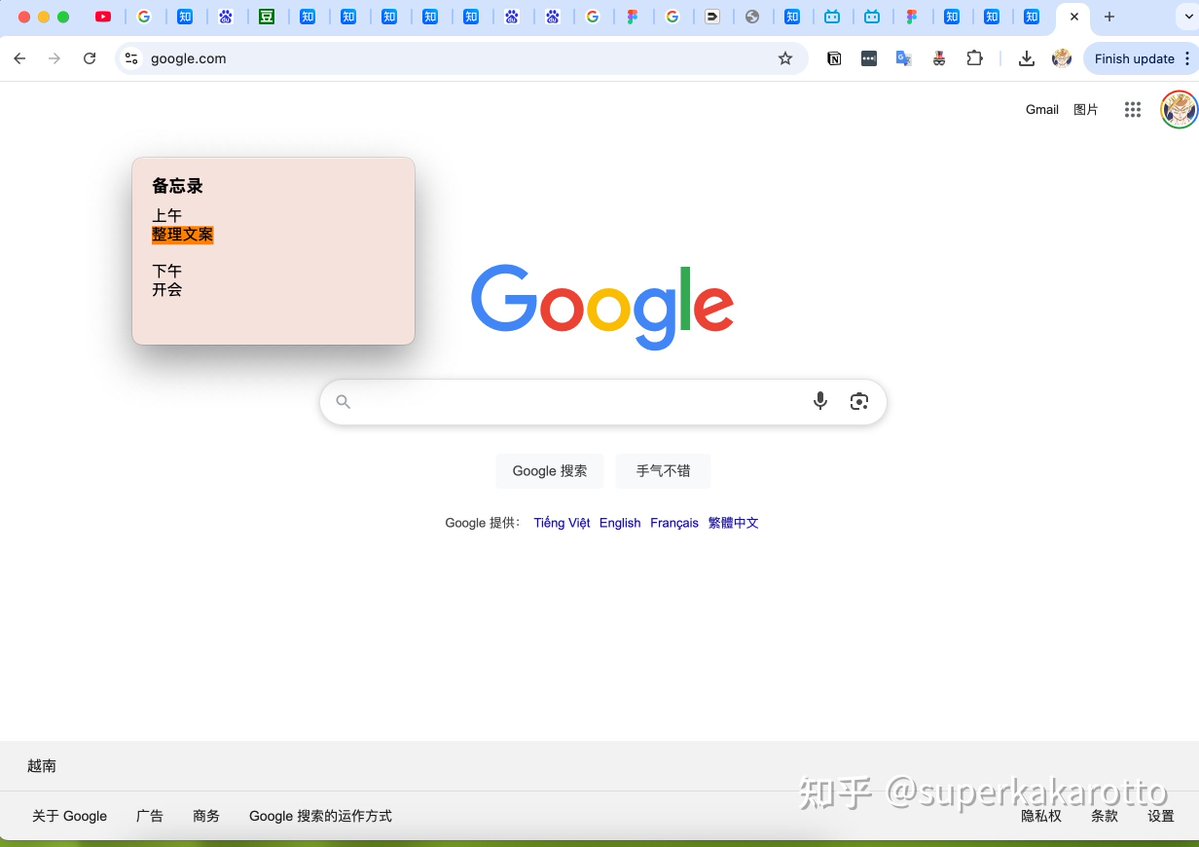Start voice search with microphone
1199x847 pixels.
pos(820,401)
